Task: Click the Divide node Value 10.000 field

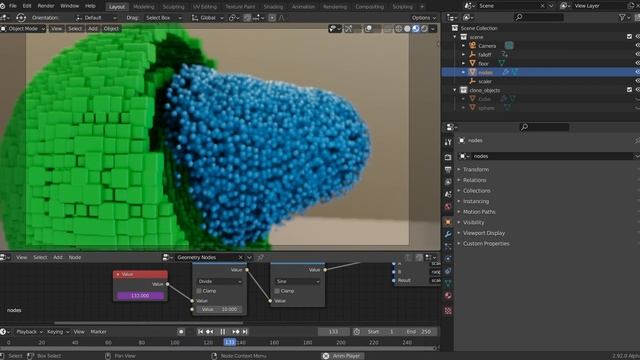Action: (220, 309)
